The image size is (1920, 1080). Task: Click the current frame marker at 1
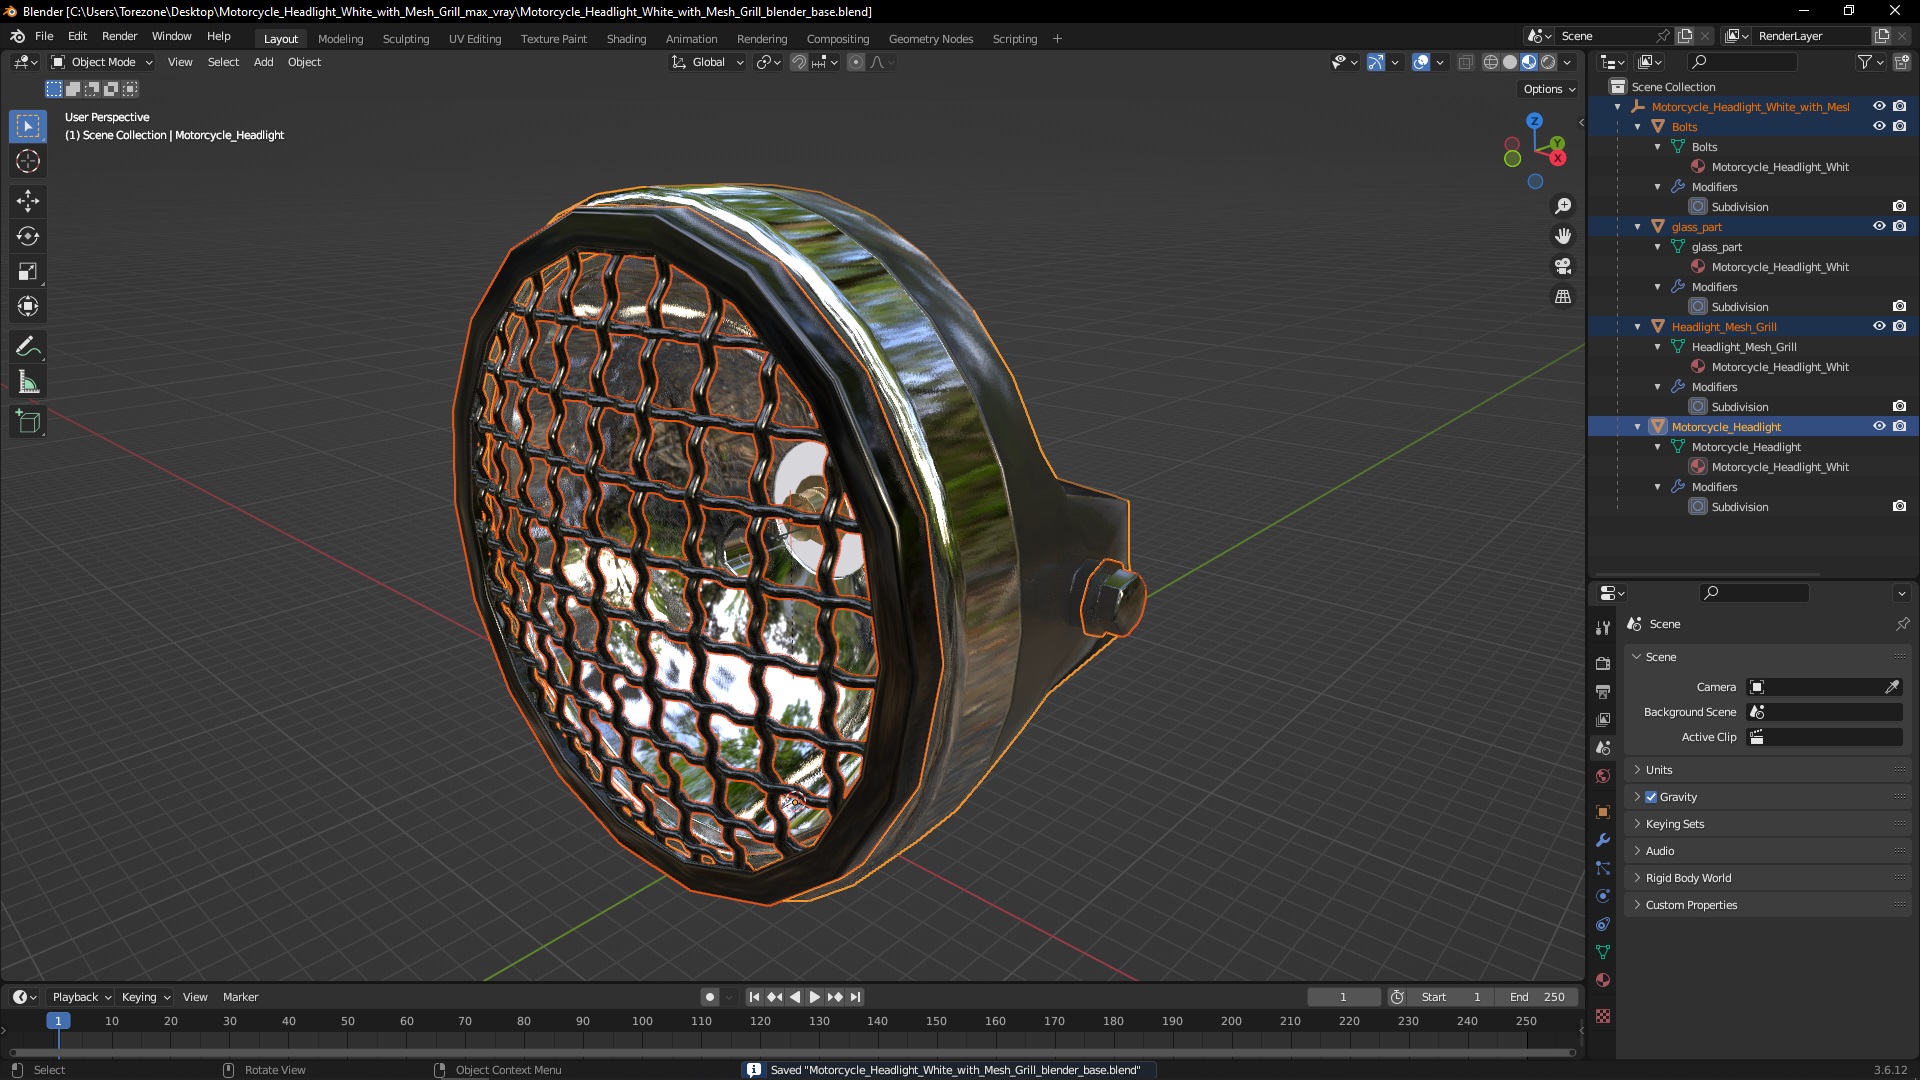click(58, 1021)
